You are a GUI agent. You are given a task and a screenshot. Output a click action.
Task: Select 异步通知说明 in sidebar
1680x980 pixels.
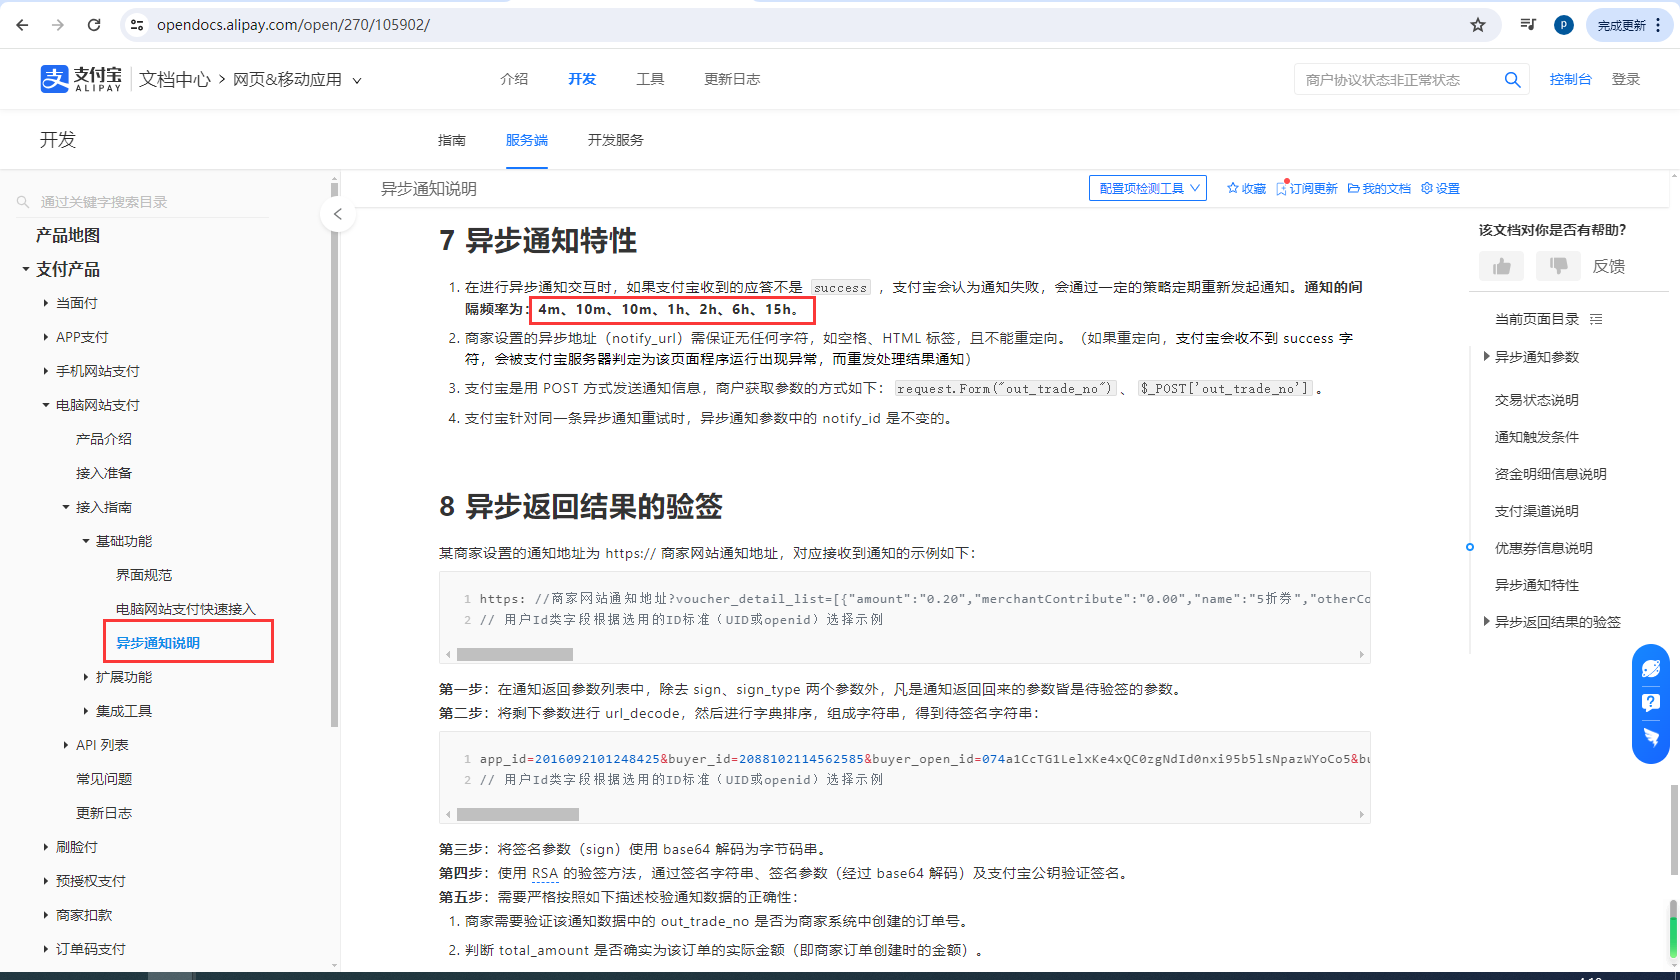pyautogui.click(x=158, y=643)
